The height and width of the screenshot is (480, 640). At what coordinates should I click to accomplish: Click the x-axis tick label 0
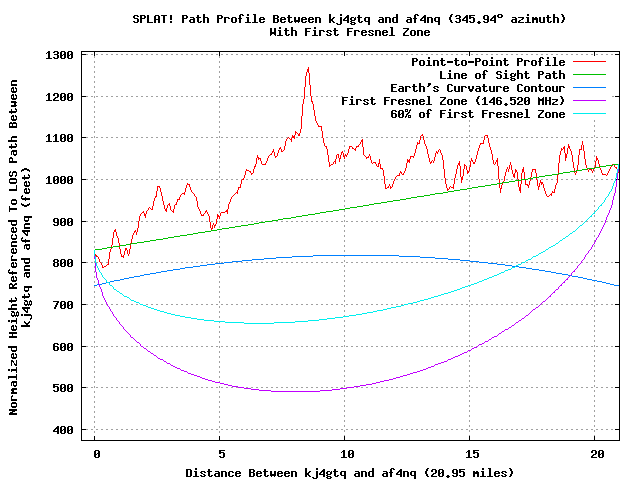coord(97,454)
